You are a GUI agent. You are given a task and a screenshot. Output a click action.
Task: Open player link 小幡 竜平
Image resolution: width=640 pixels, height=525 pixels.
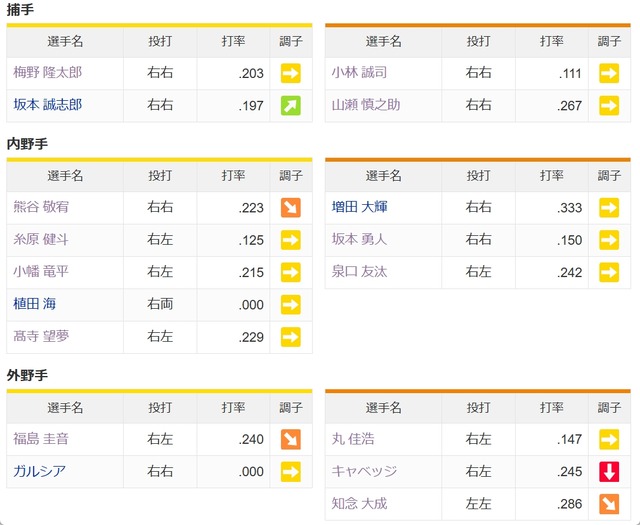(41, 271)
